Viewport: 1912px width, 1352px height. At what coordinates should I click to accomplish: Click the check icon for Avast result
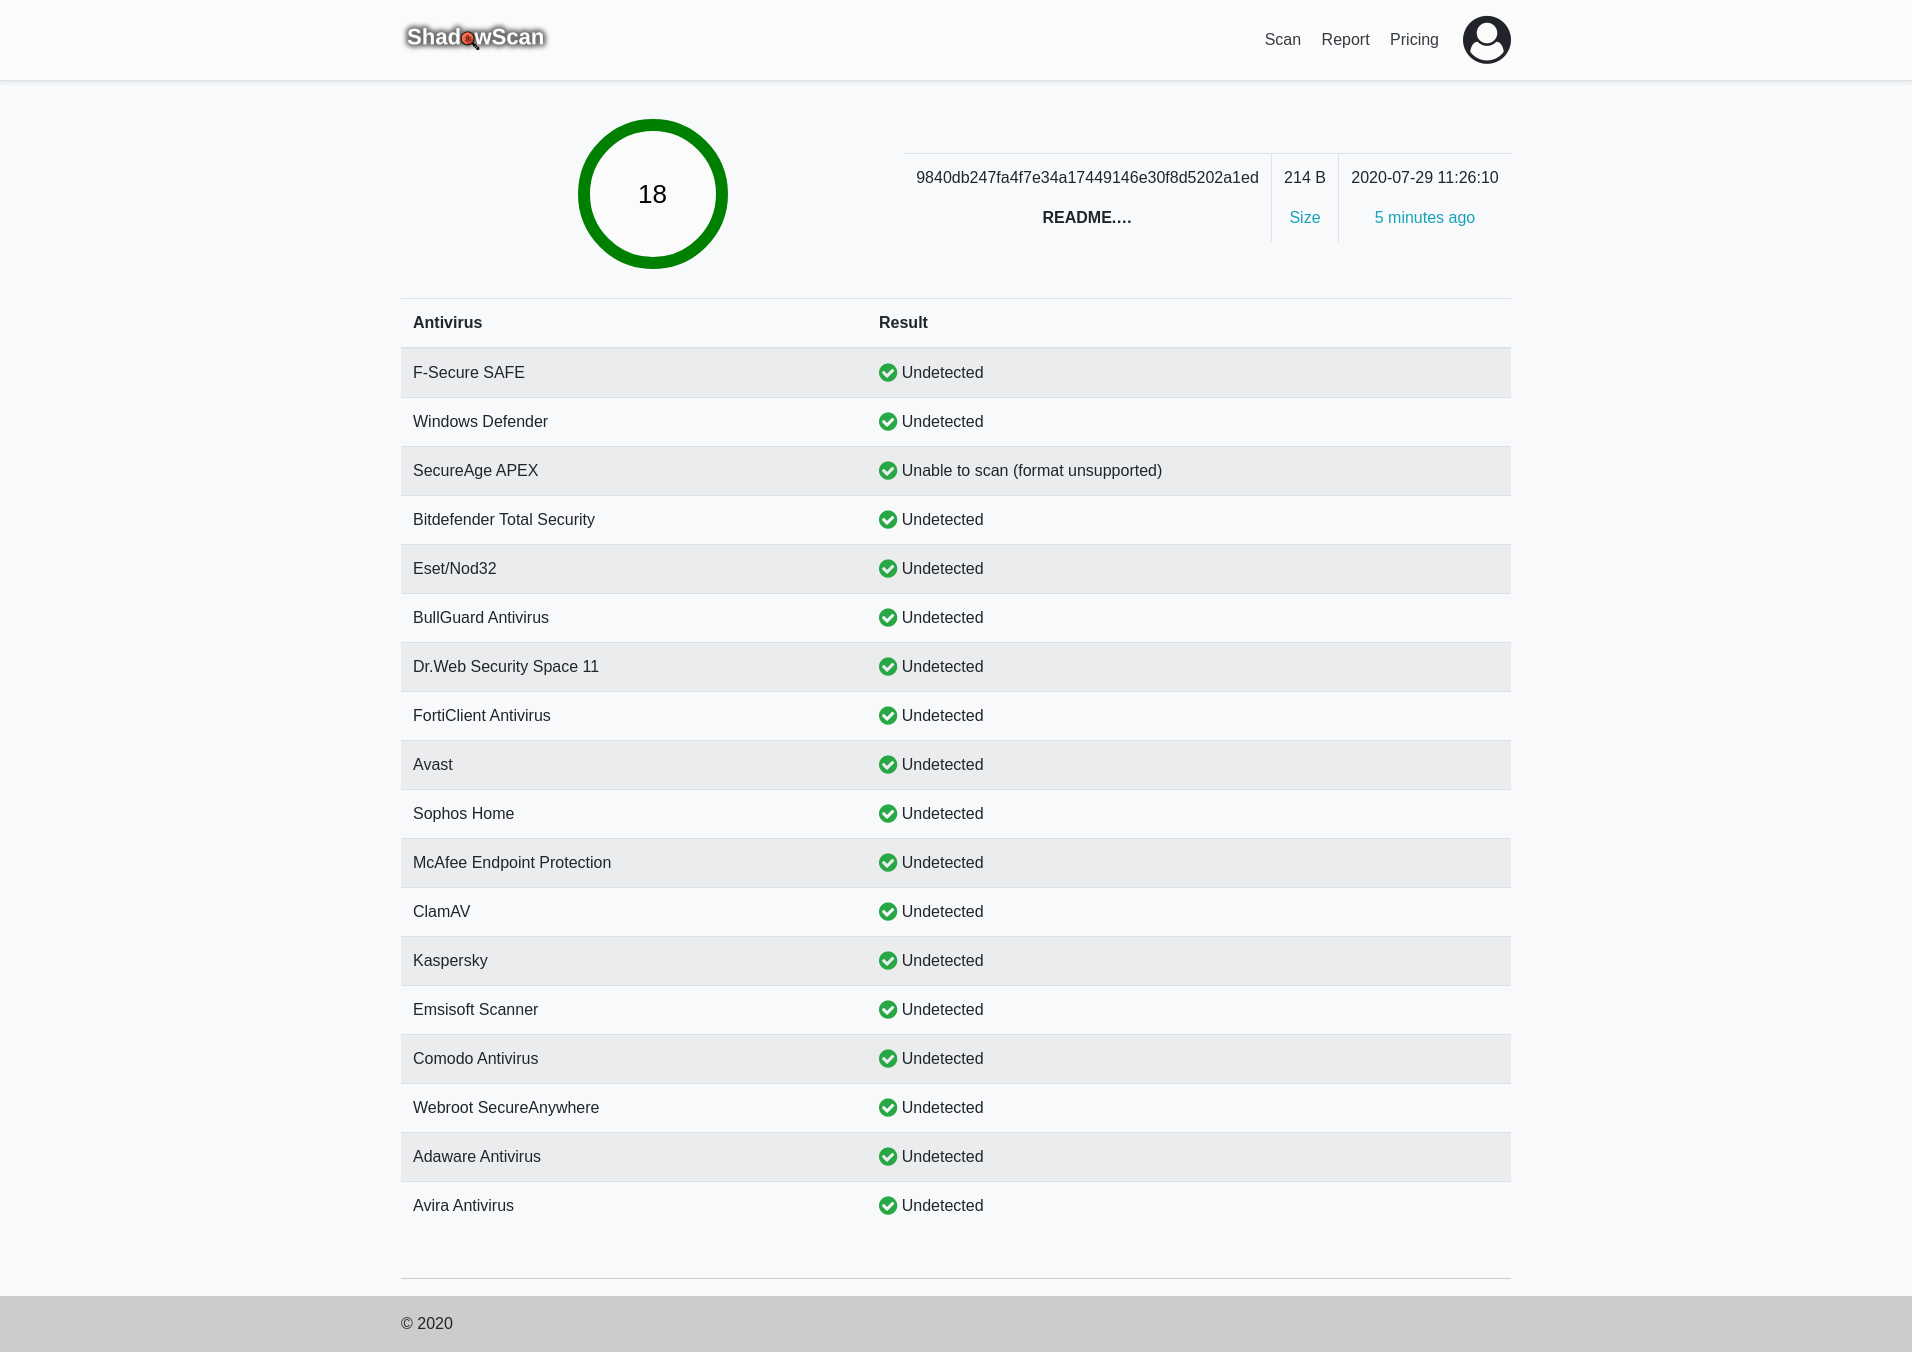pyautogui.click(x=887, y=765)
